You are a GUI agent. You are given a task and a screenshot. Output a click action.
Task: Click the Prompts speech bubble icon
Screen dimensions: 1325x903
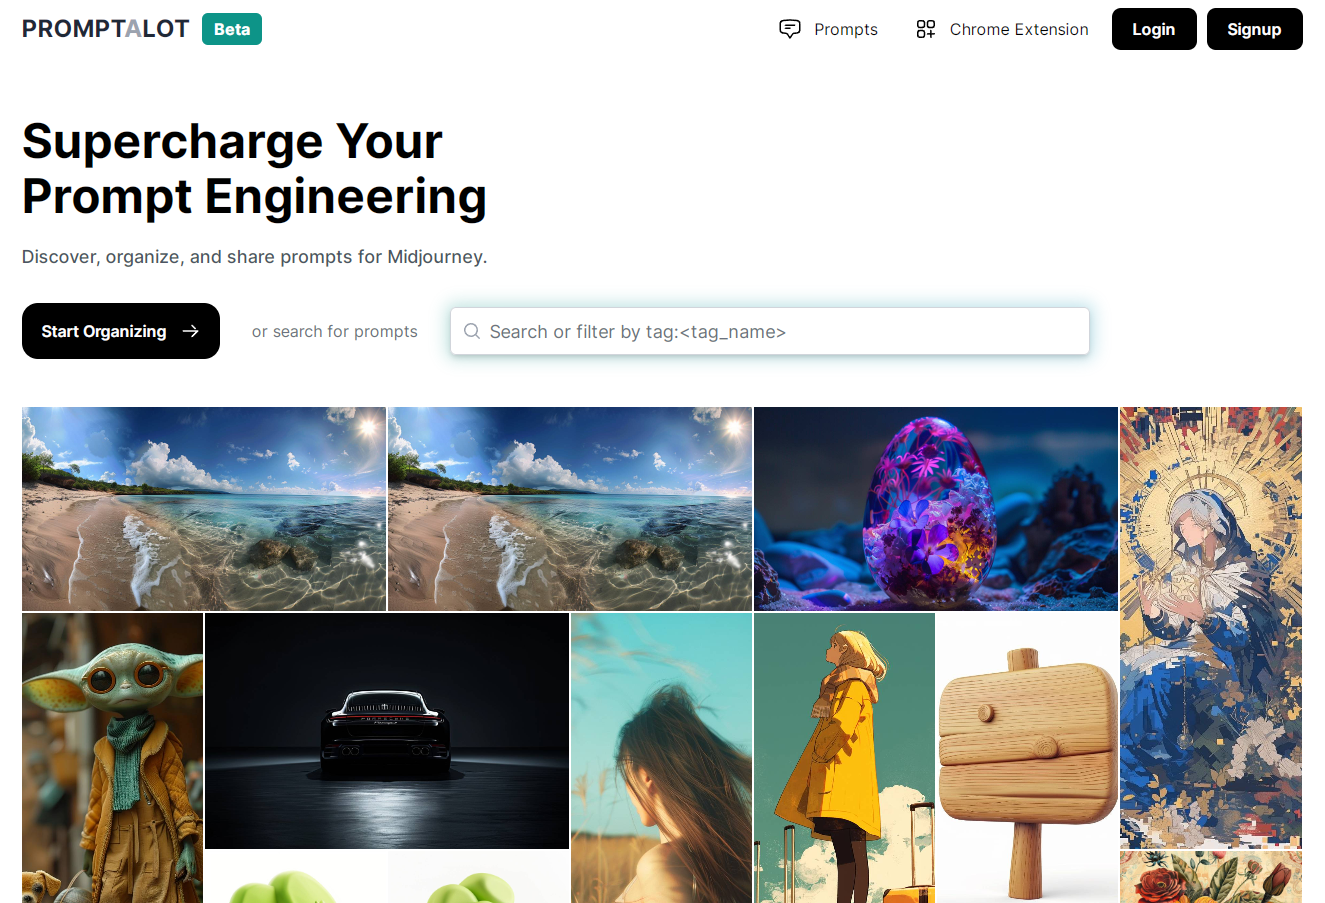click(790, 29)
